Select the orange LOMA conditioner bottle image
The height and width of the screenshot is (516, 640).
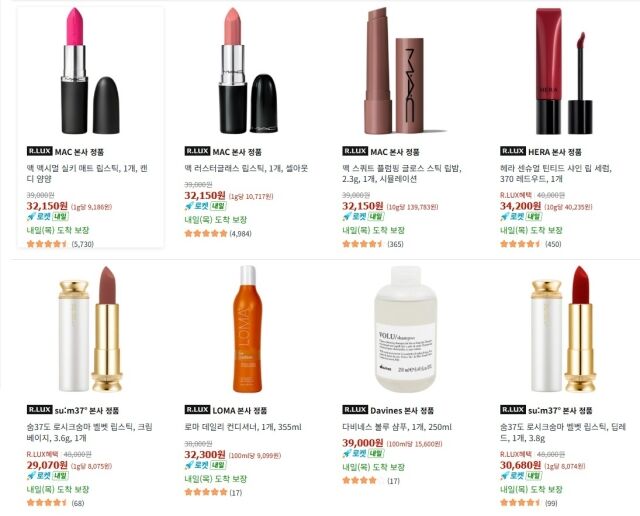coord(248,329)
